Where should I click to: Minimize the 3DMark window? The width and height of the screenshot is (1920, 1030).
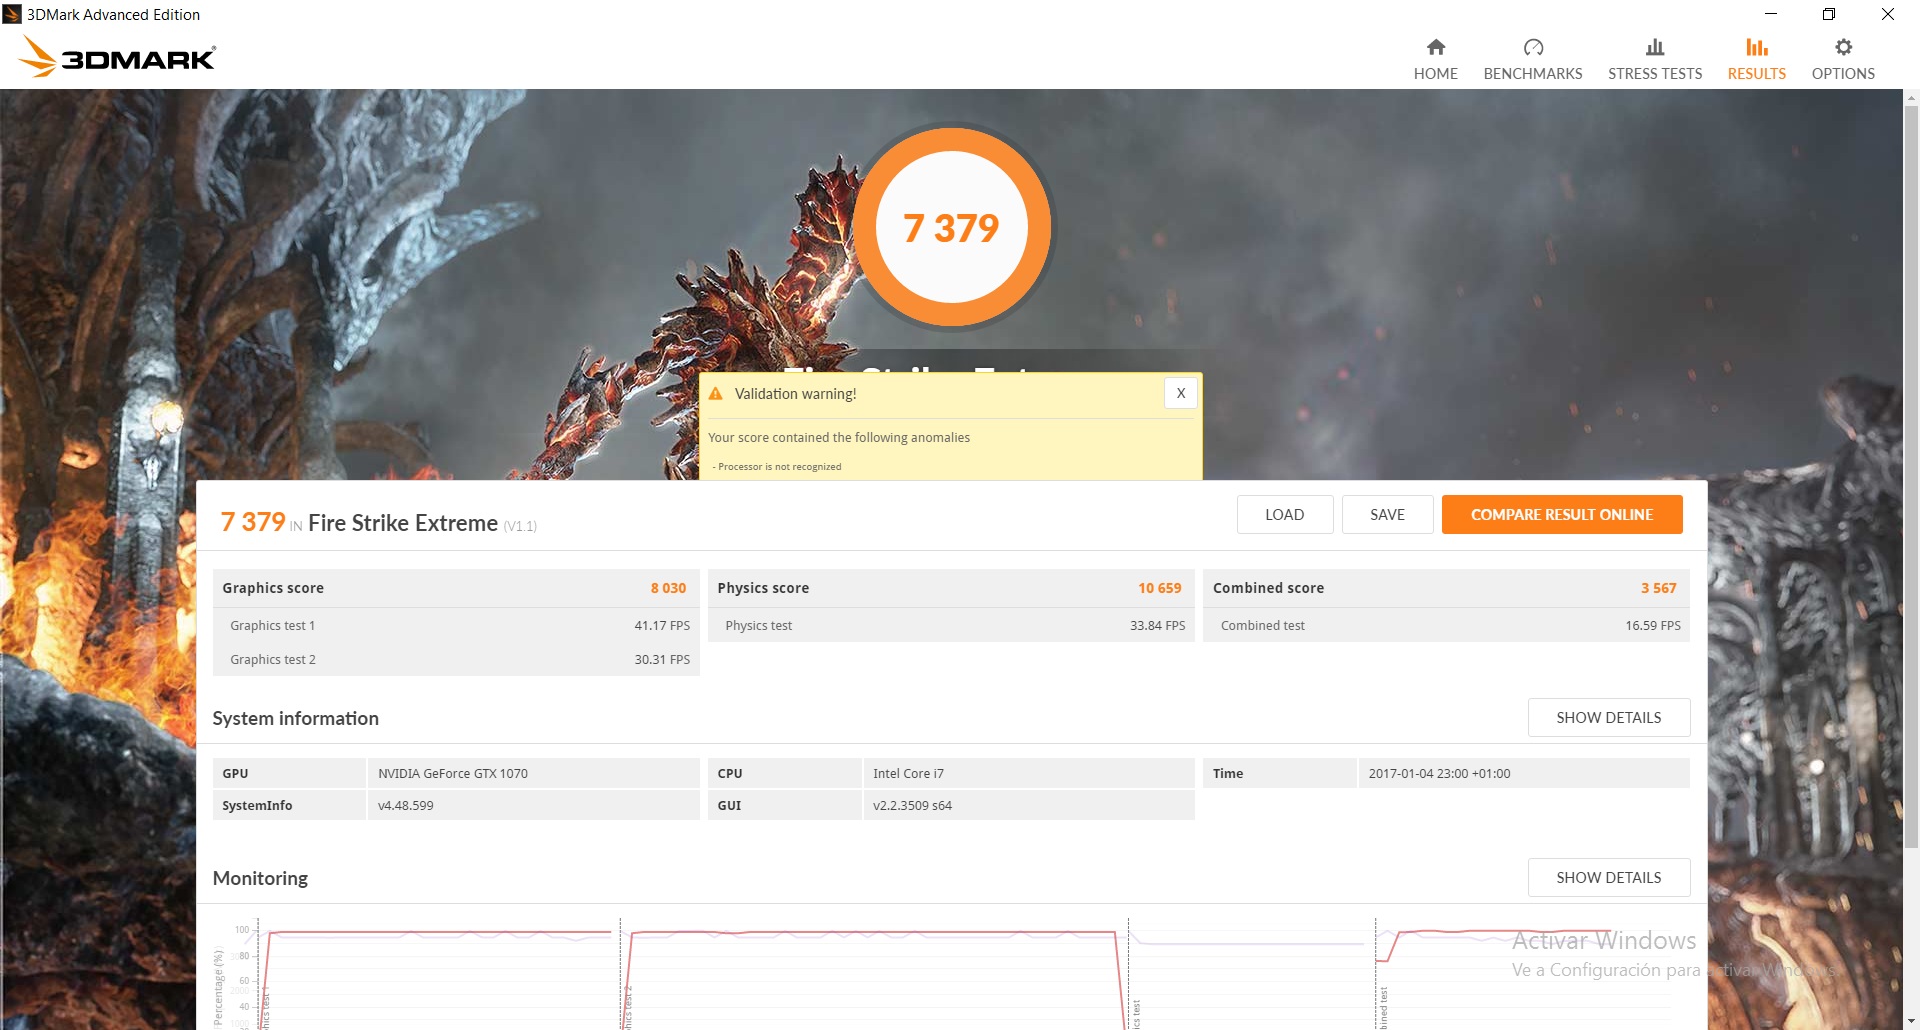1771,14
